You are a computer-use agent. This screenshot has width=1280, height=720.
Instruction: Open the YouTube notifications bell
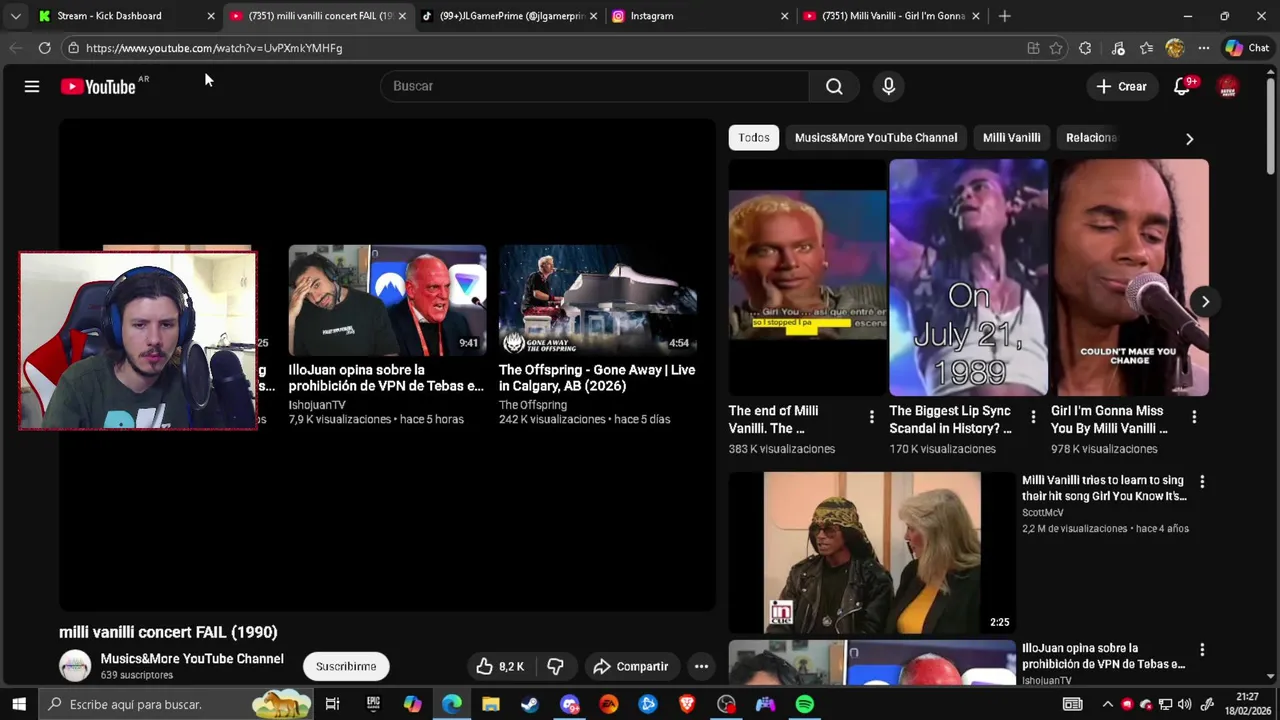pyautogui.click(x=1182, y=87)
